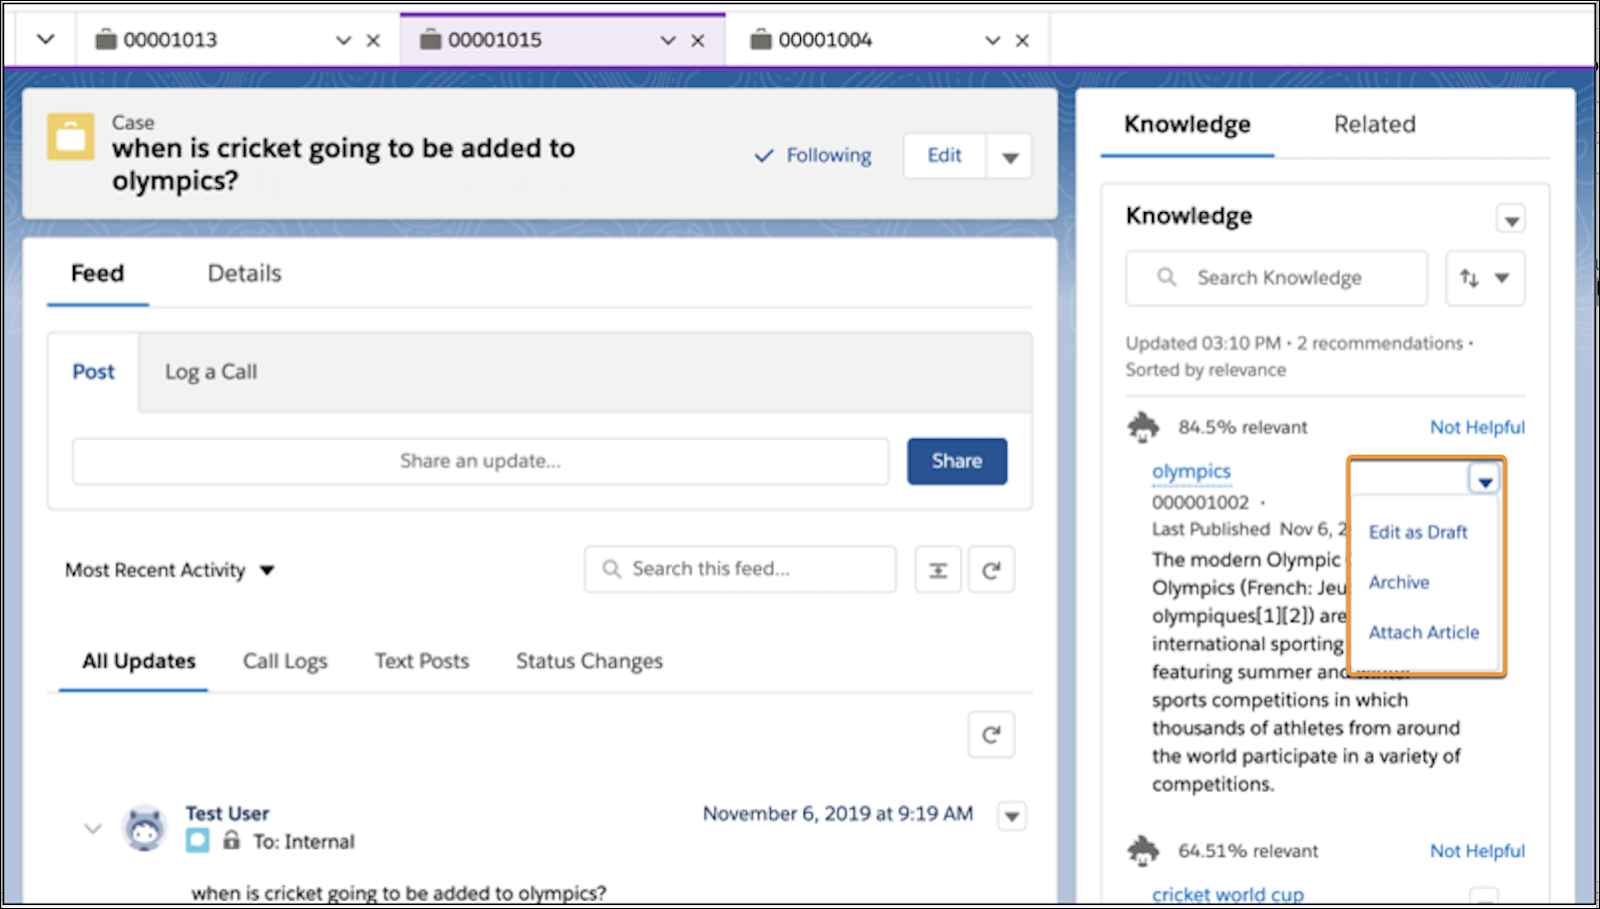1600x909 pixels.
Task: Click the feed expand/collapse icon
Action: [x=938, y=570]
